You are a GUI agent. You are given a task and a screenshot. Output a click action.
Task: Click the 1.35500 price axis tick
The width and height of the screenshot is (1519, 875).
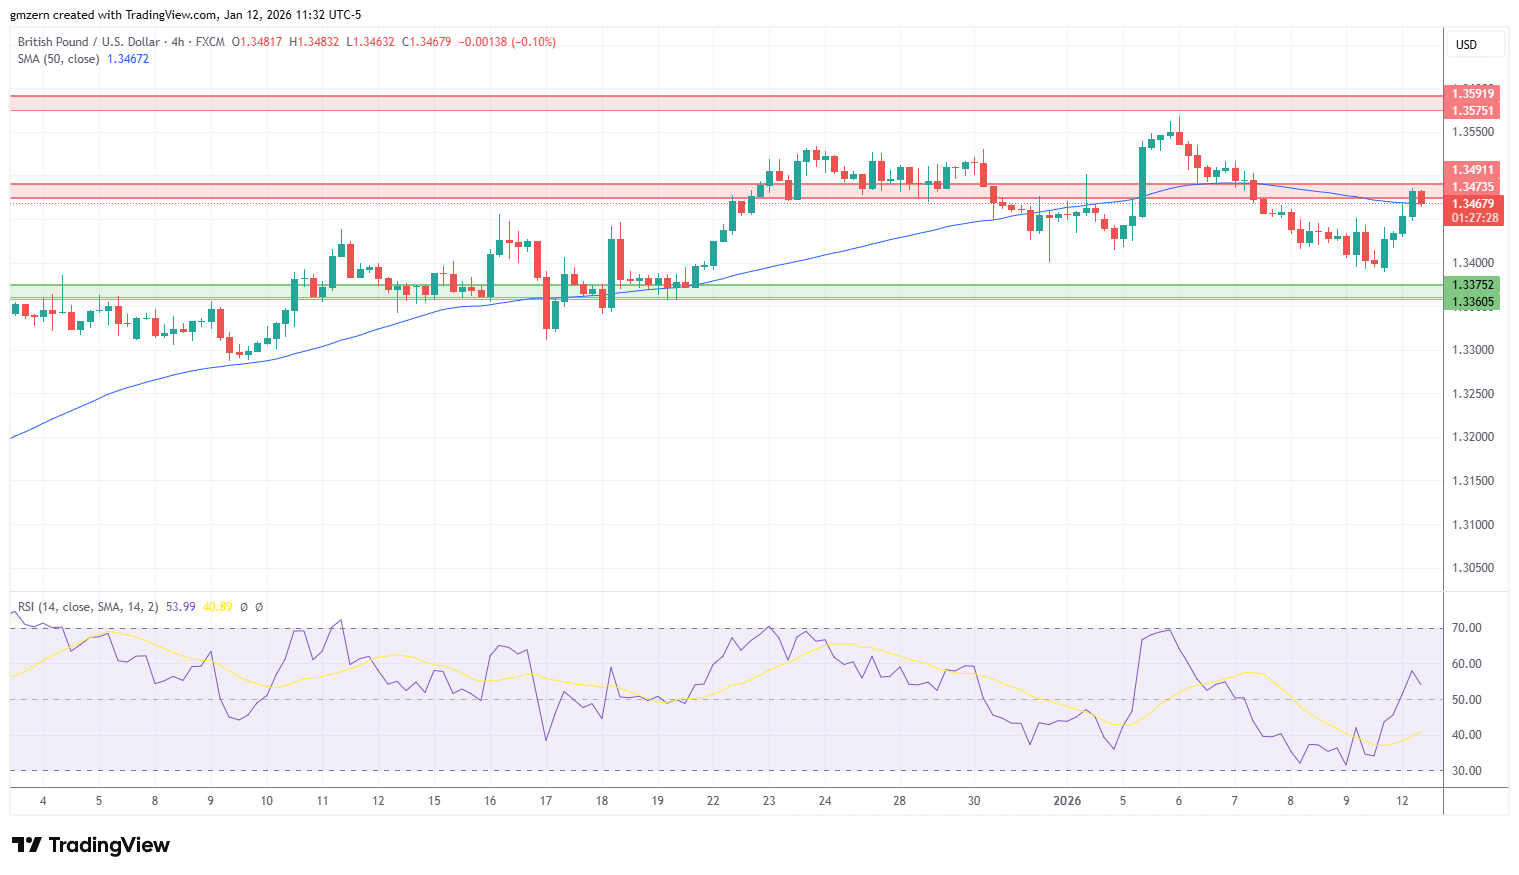click(1473, 132)
